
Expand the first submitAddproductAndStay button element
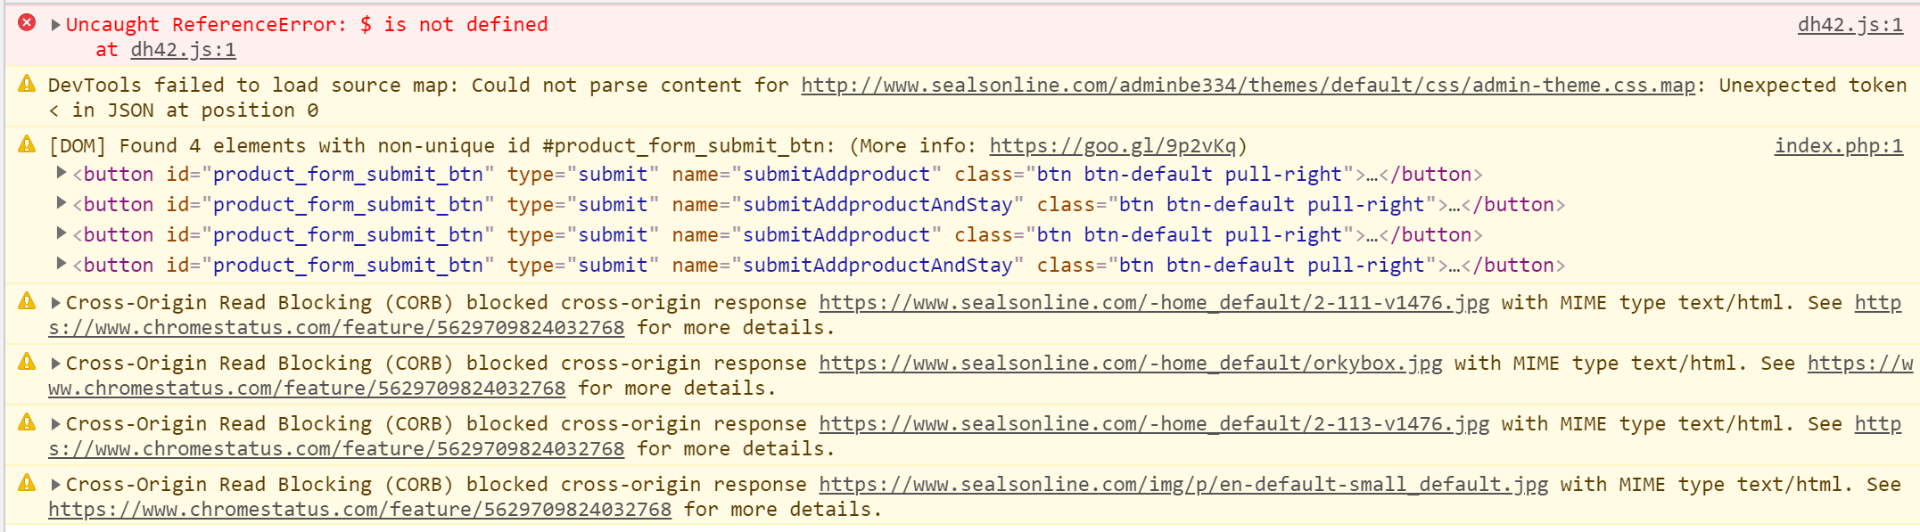tap(62, 203)
